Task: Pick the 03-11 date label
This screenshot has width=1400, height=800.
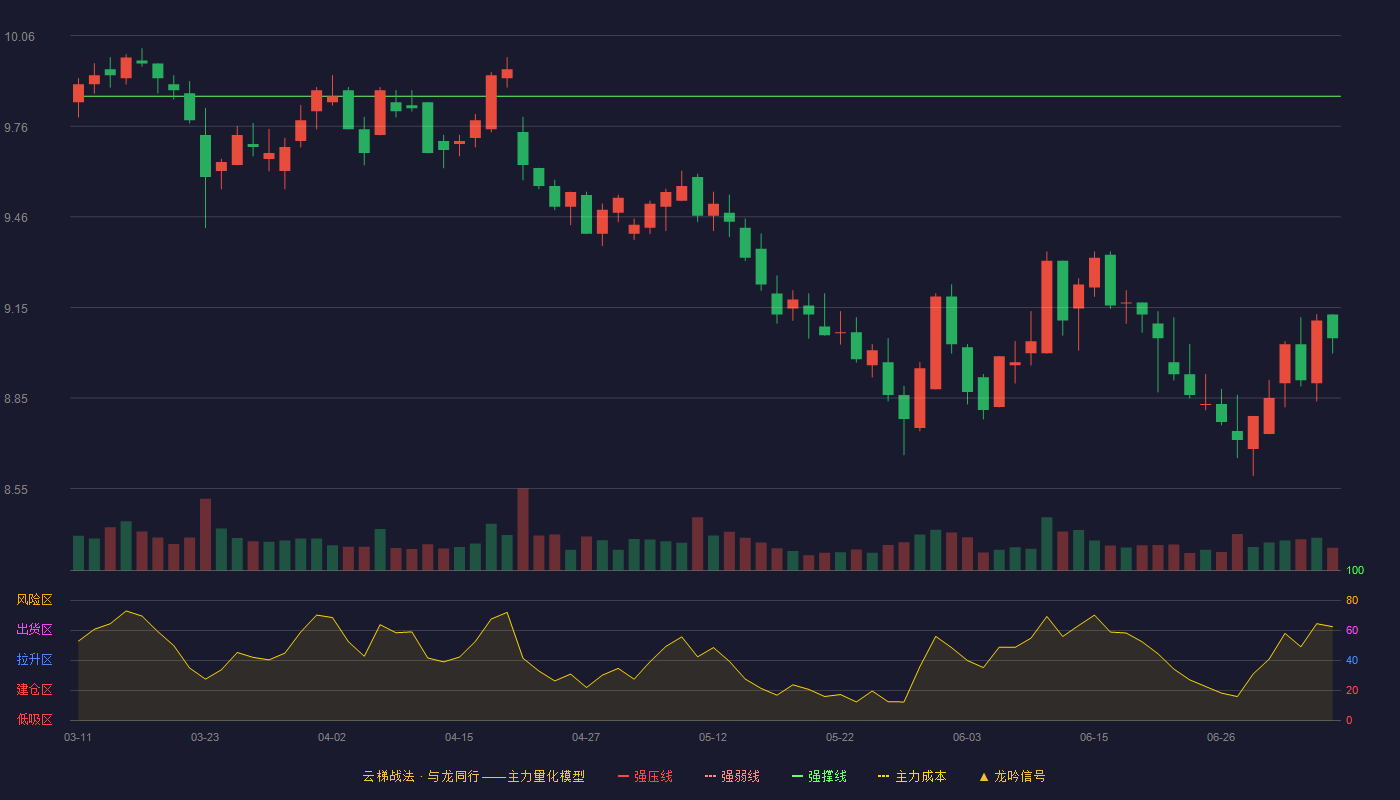Action: point(78,737)
